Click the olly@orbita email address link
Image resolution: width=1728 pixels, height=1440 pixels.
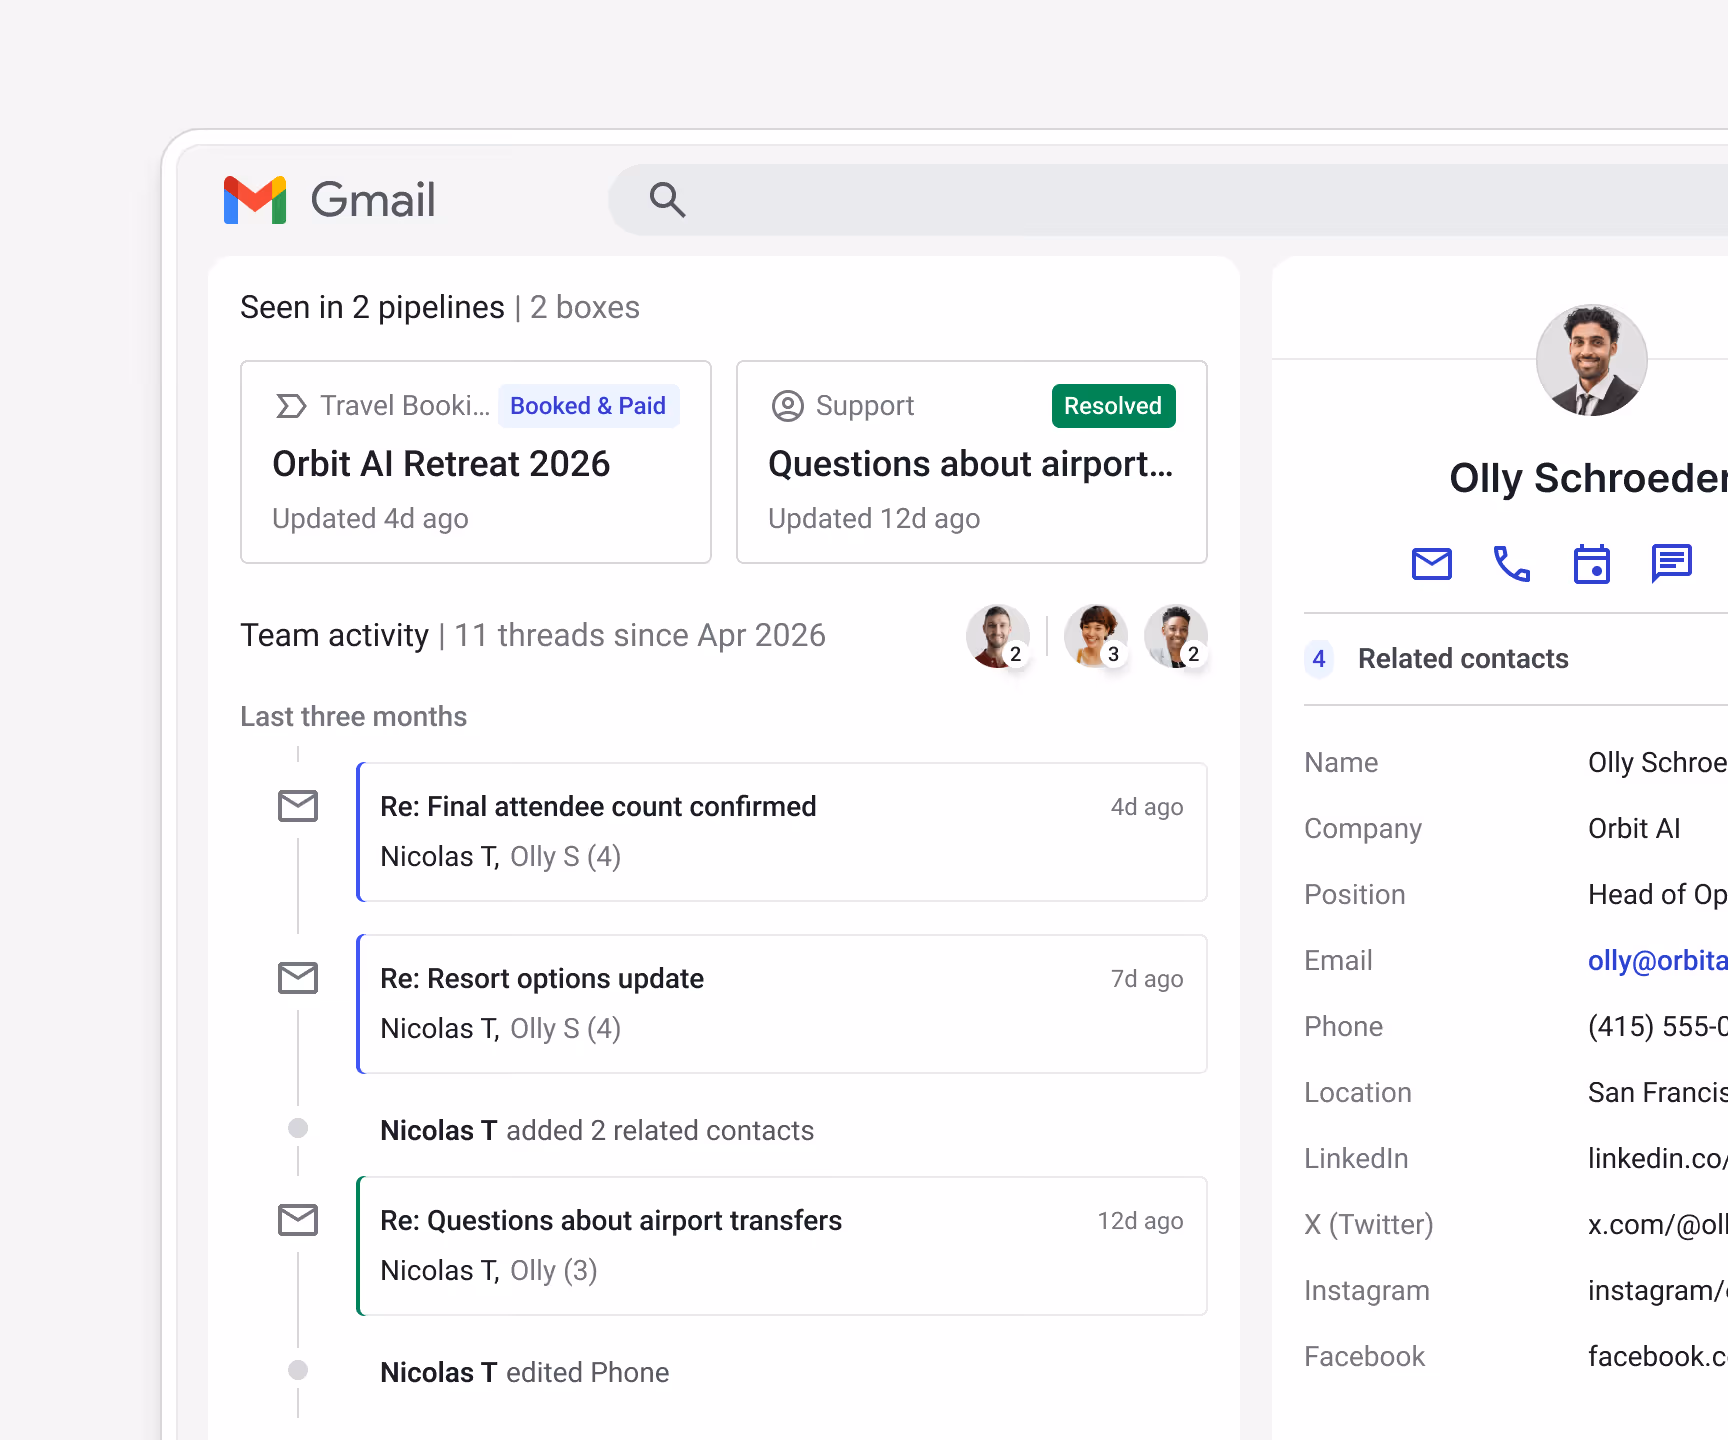[x=1658, y=961]
